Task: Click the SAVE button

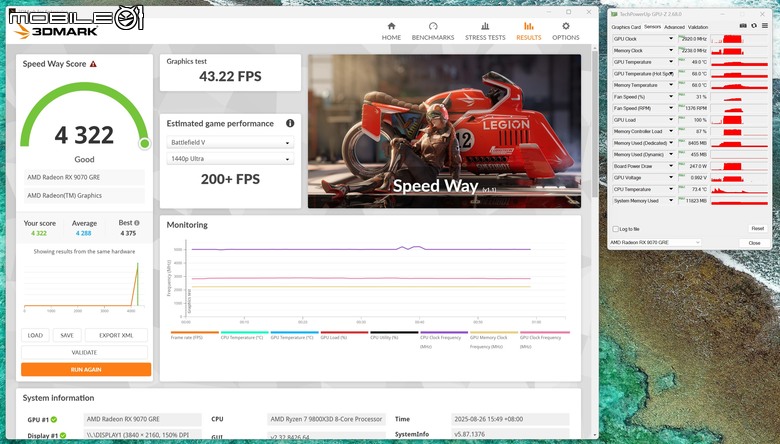Action: coord(67,336)
